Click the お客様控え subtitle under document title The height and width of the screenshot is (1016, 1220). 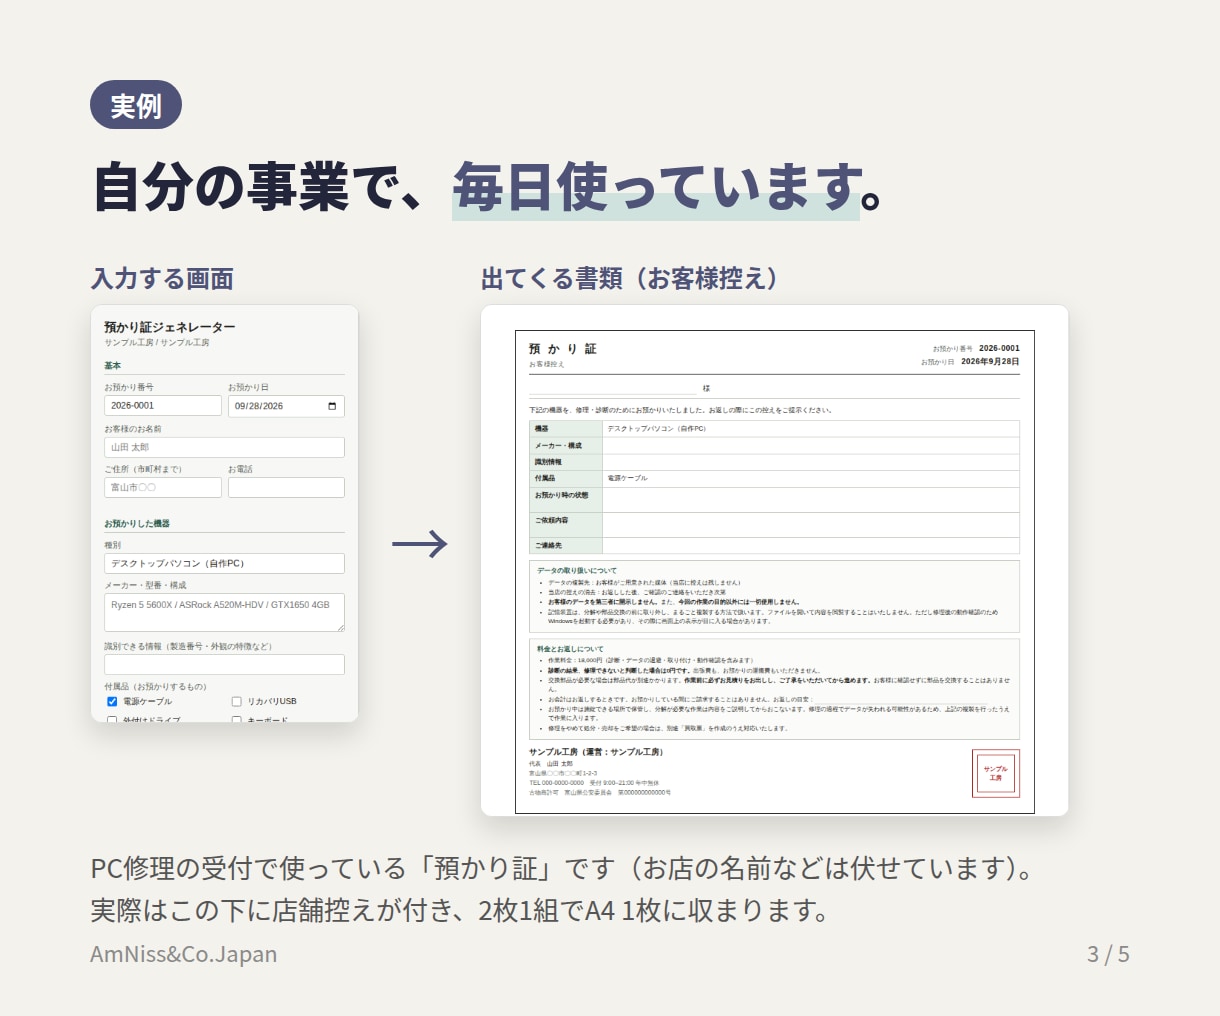547,364
